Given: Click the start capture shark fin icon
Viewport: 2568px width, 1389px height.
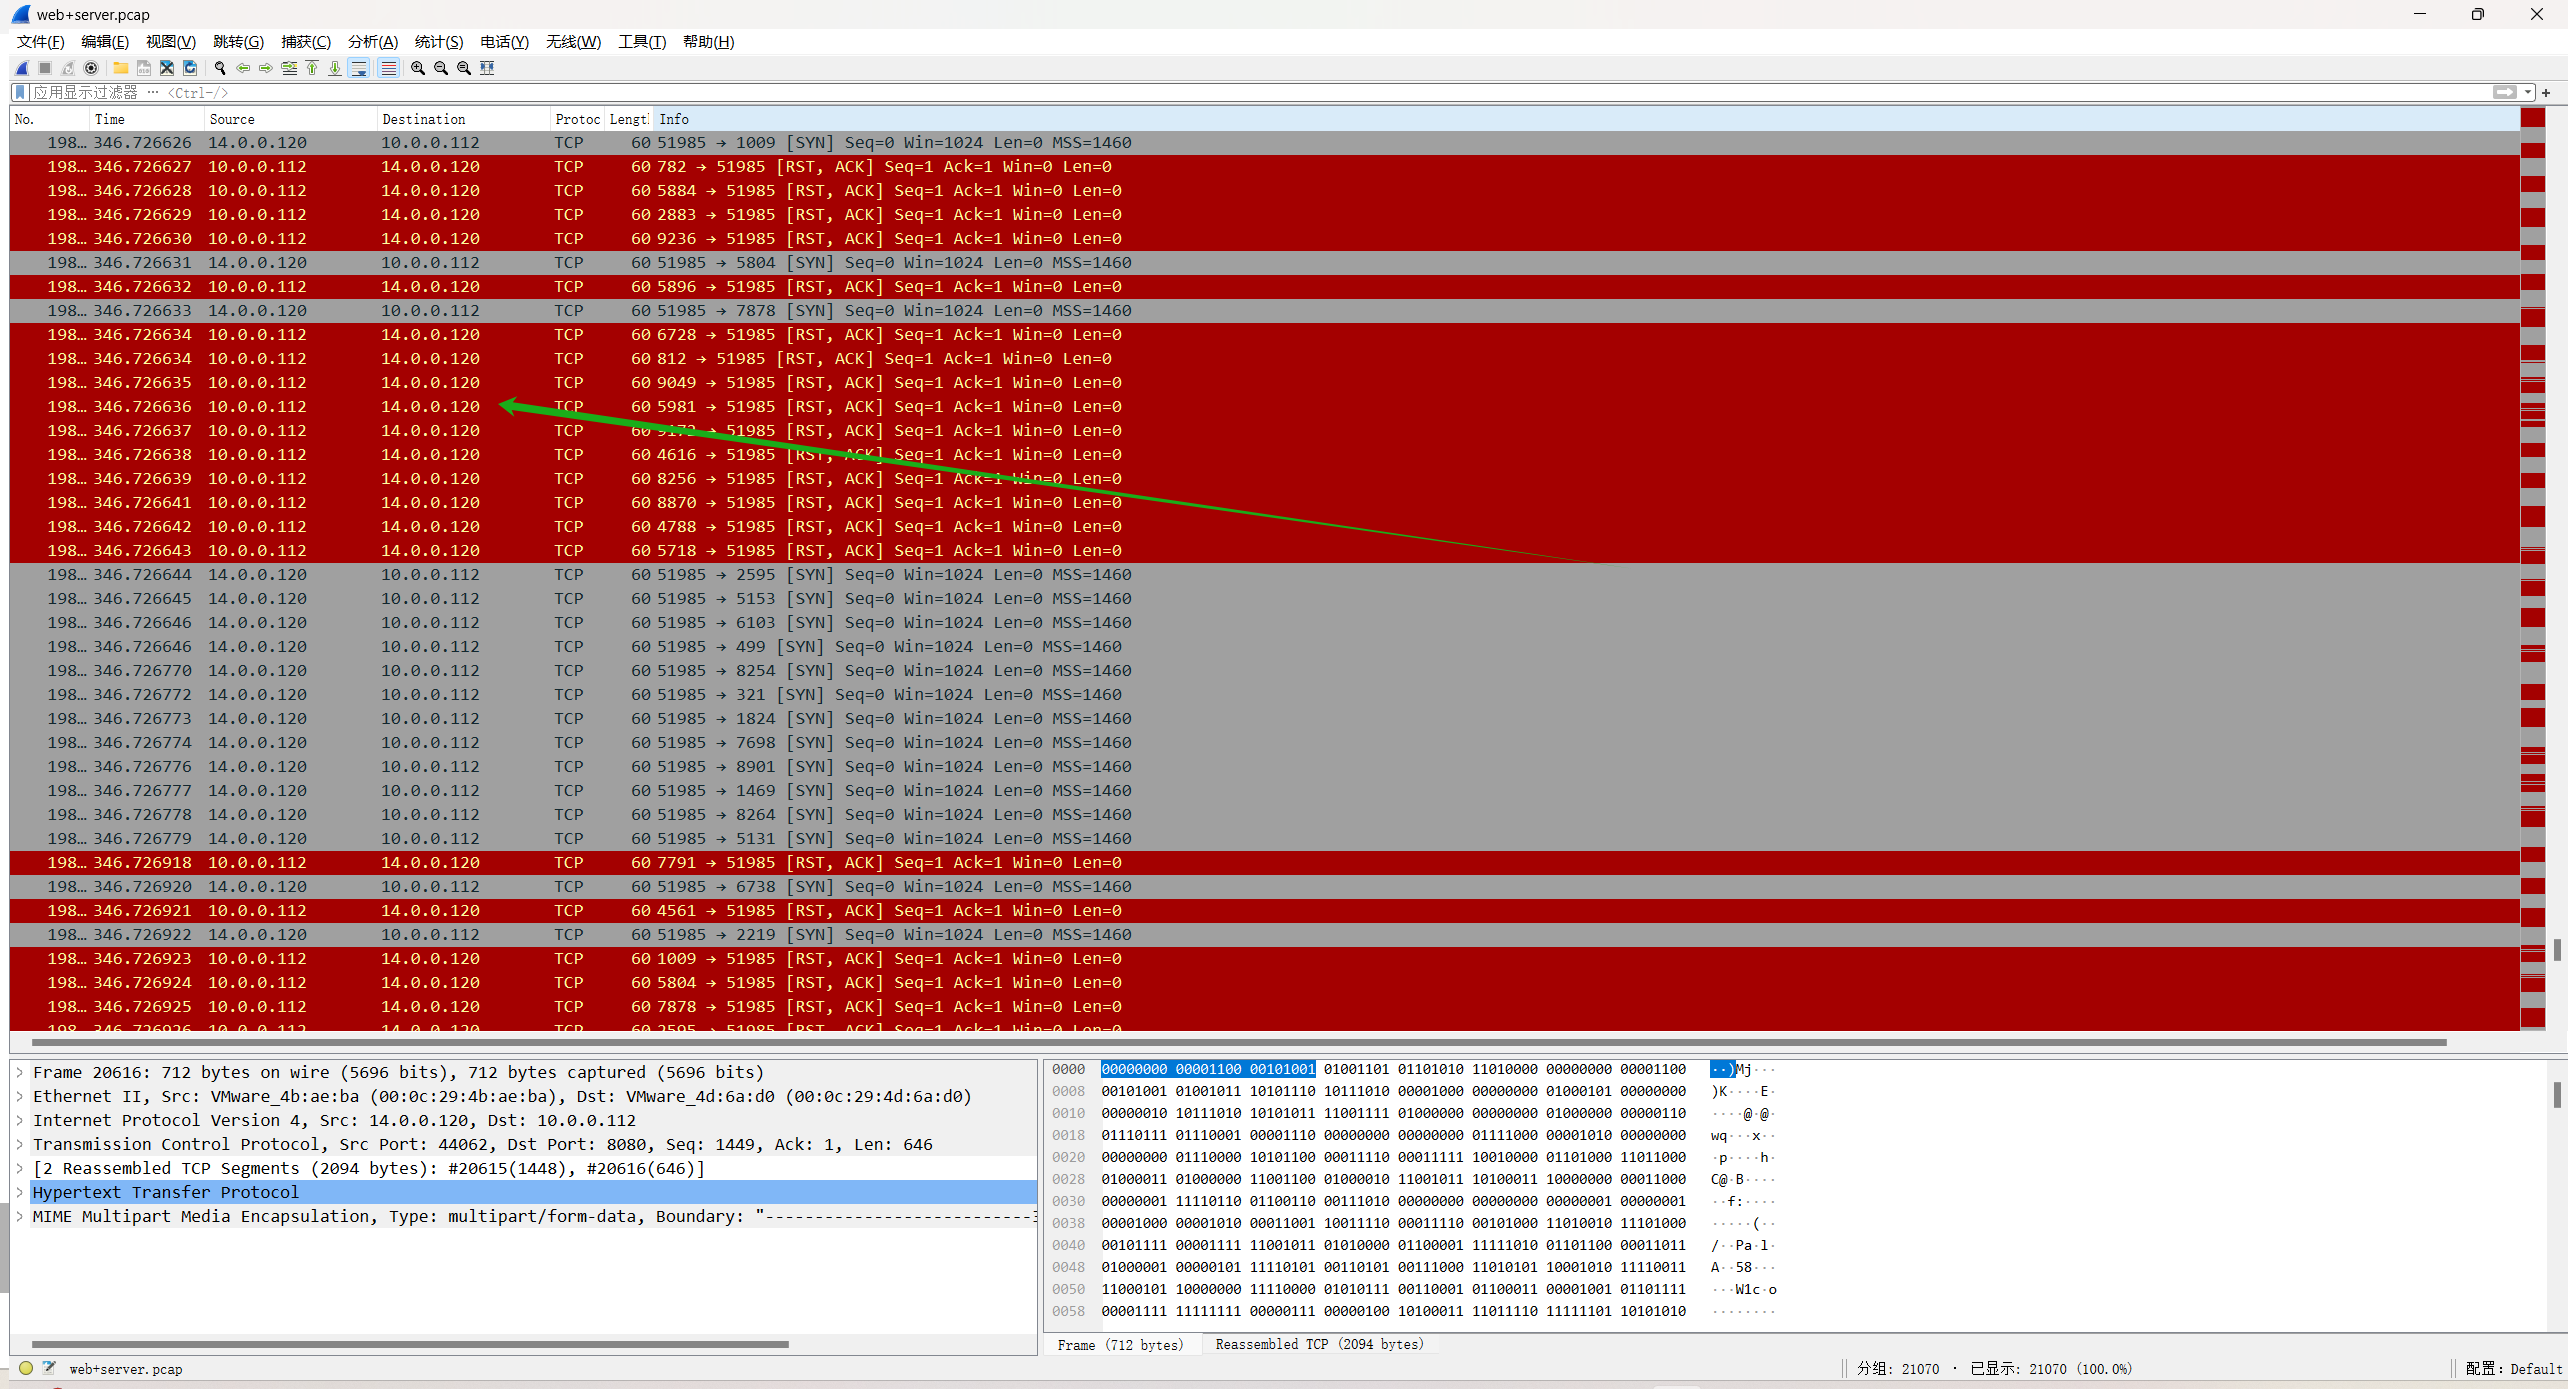Looking at the screenshot, I should (x=21, y=68).
